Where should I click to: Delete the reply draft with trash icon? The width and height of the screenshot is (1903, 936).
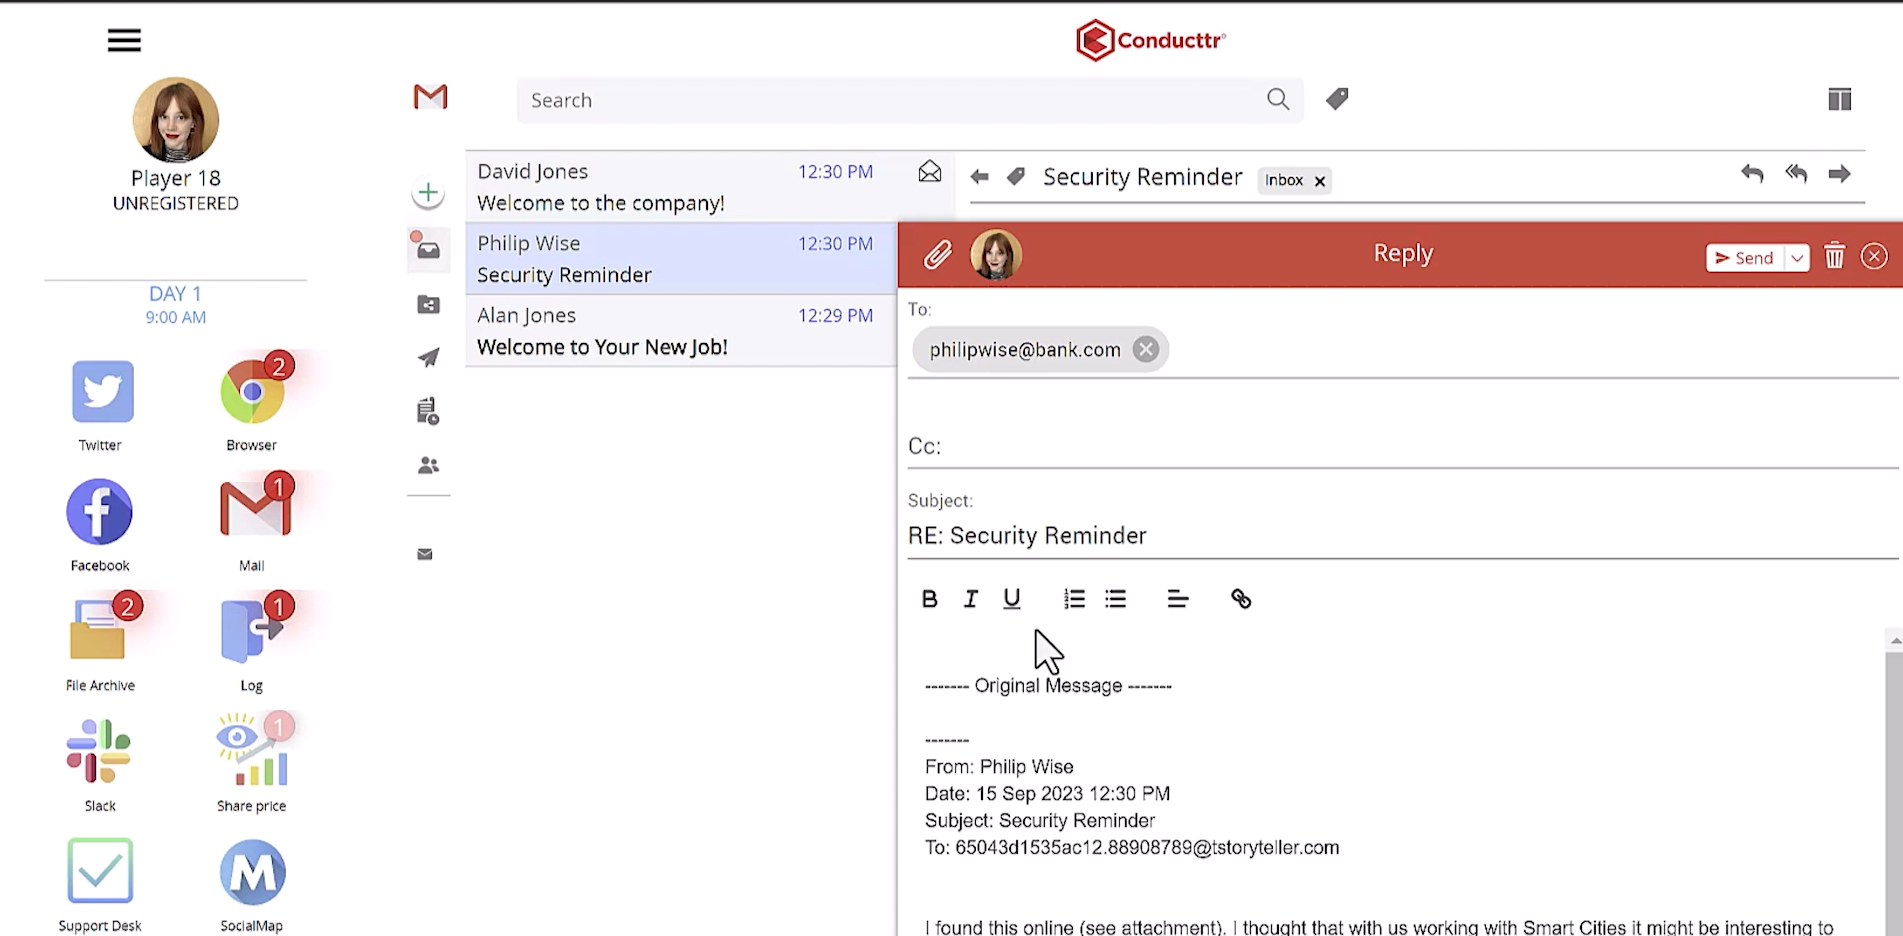(1834, 257)
